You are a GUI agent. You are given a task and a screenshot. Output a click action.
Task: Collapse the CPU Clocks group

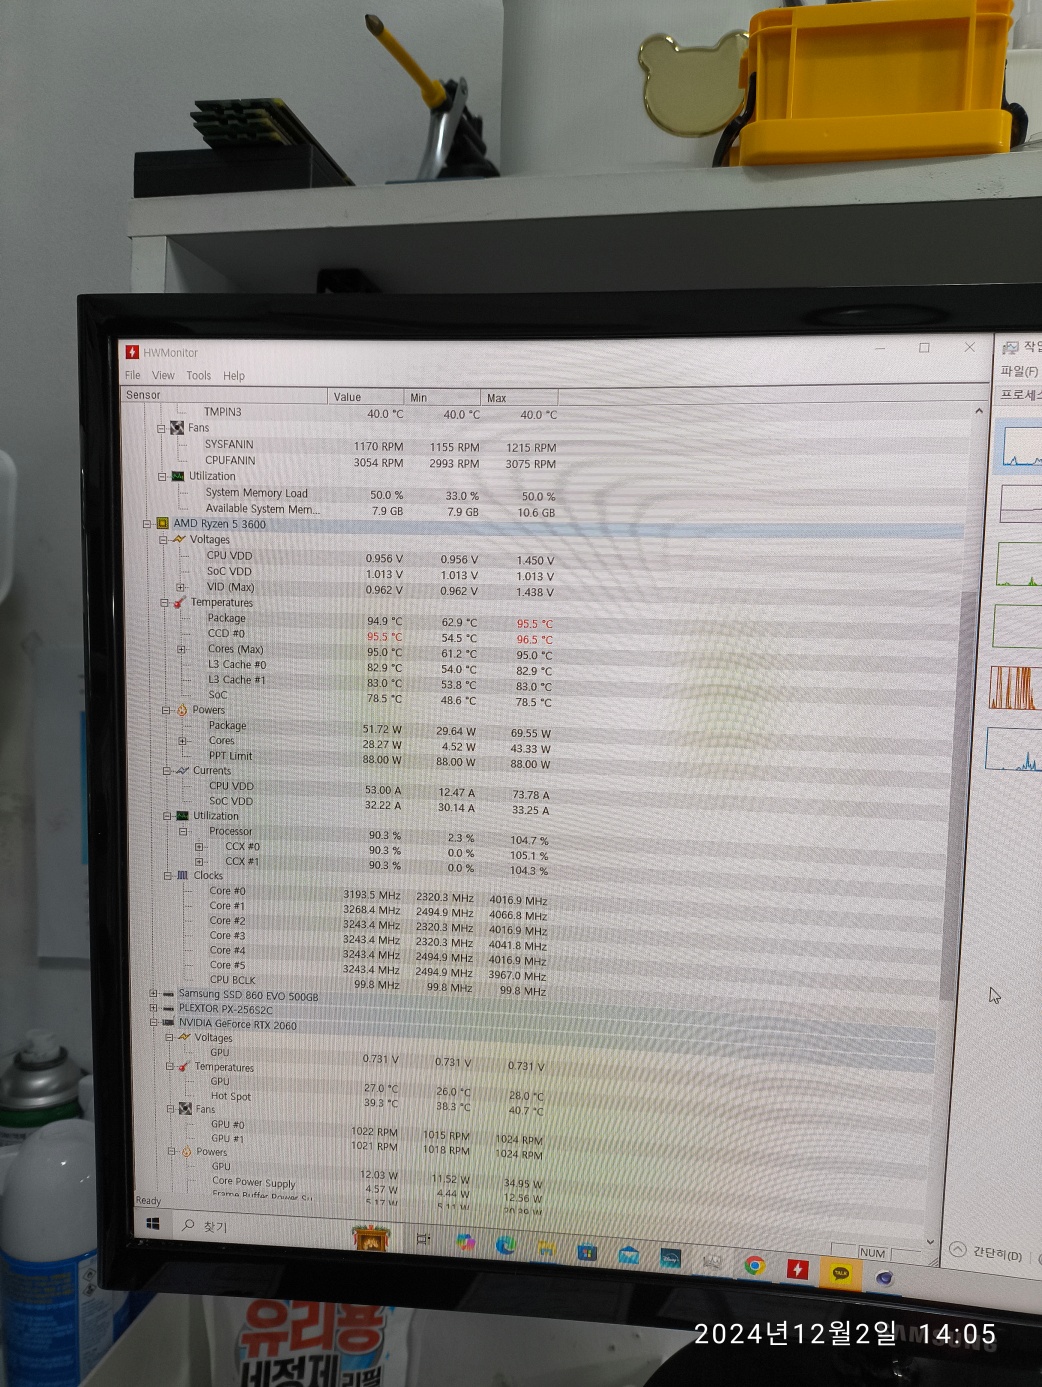click(x=168, y=875)
